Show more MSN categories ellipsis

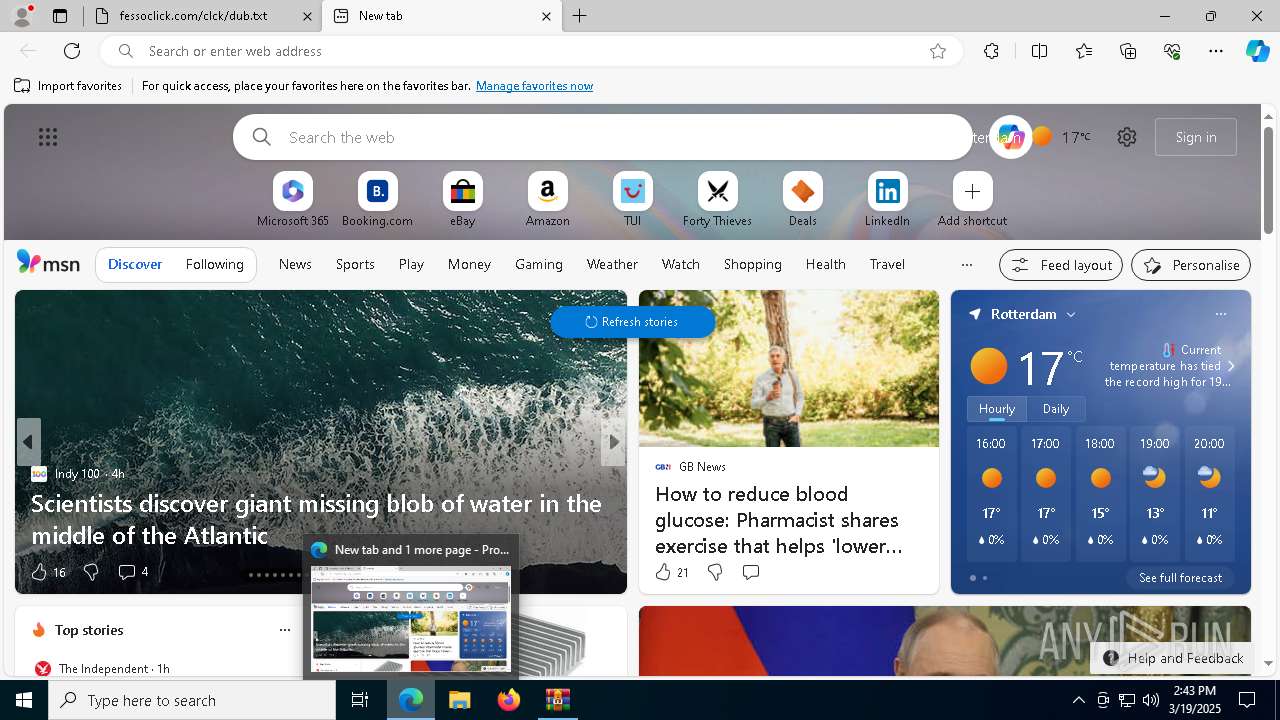[x=966, y=265]
